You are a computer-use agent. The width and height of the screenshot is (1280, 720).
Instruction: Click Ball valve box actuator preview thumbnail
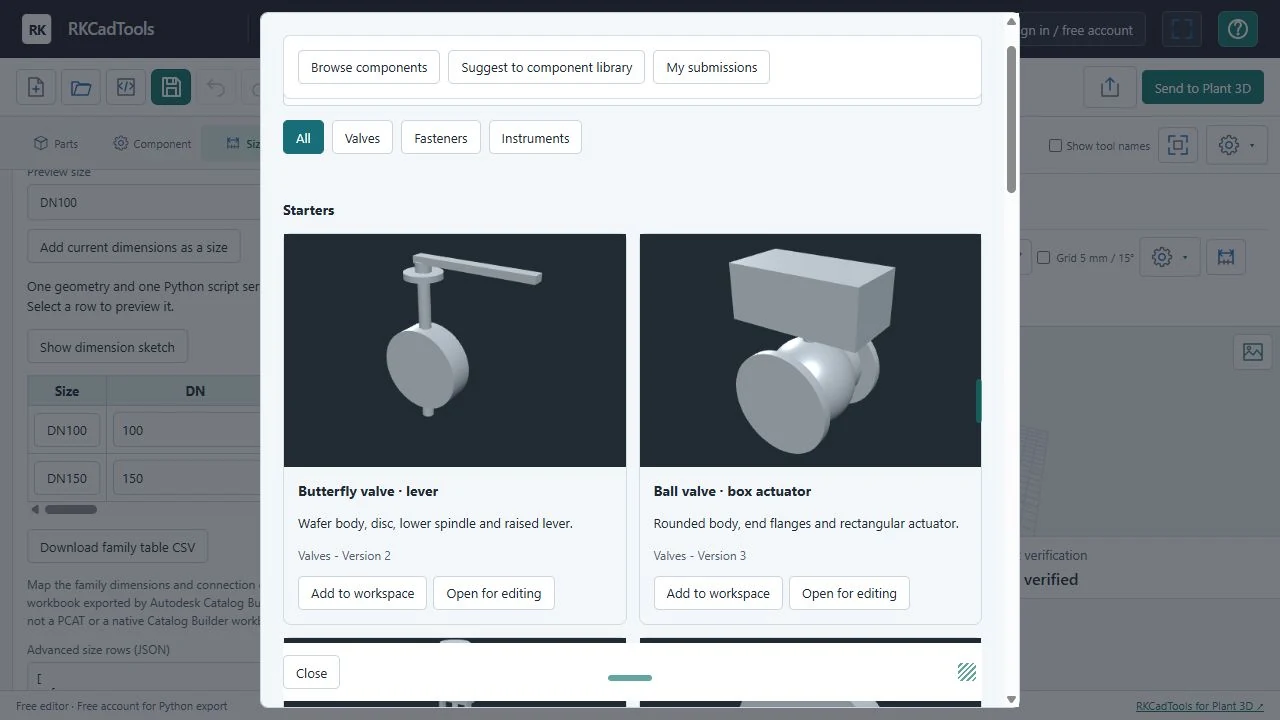tap(810, 350)
